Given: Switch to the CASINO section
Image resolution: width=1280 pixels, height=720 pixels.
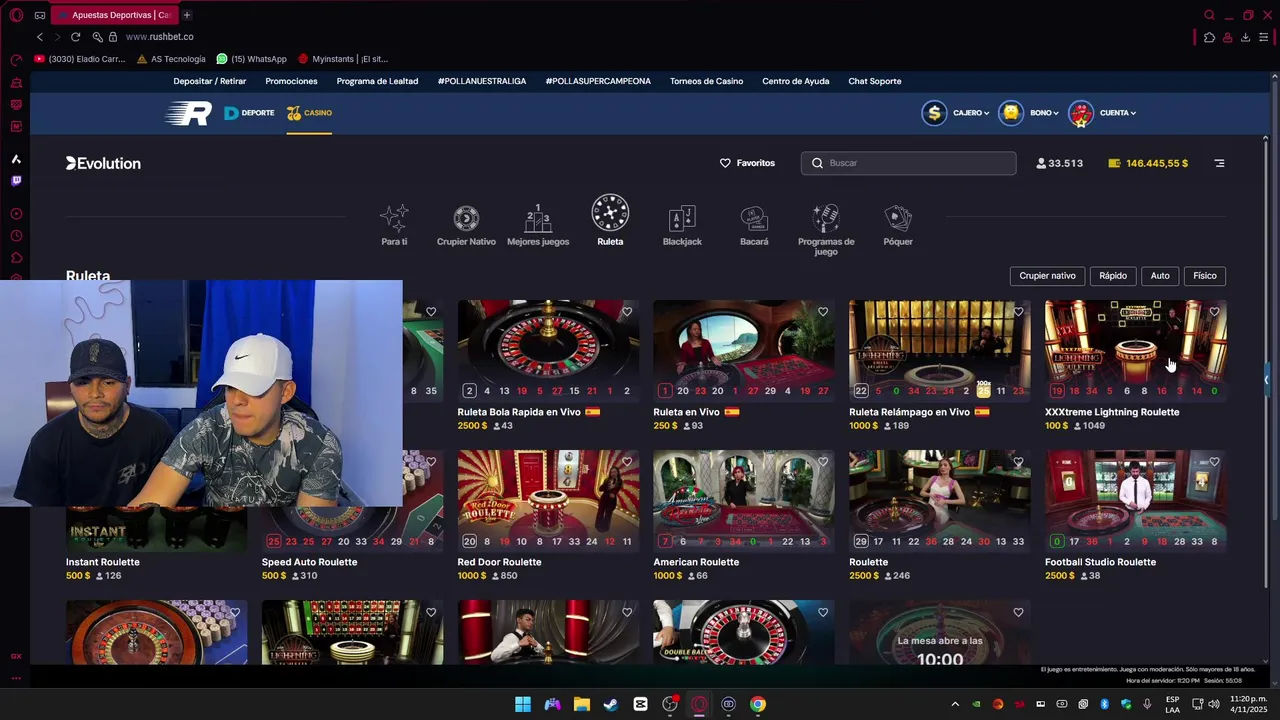Looking at the screenshot, I should [x=309, y=113].
